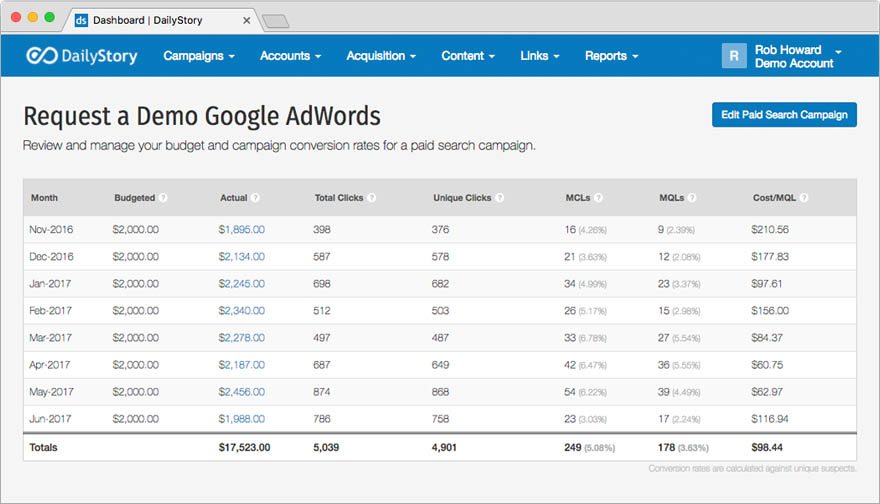Viewport: 880px width, 504px height.
Task: Open the Content dropdown menu
Action: point(468,56)
